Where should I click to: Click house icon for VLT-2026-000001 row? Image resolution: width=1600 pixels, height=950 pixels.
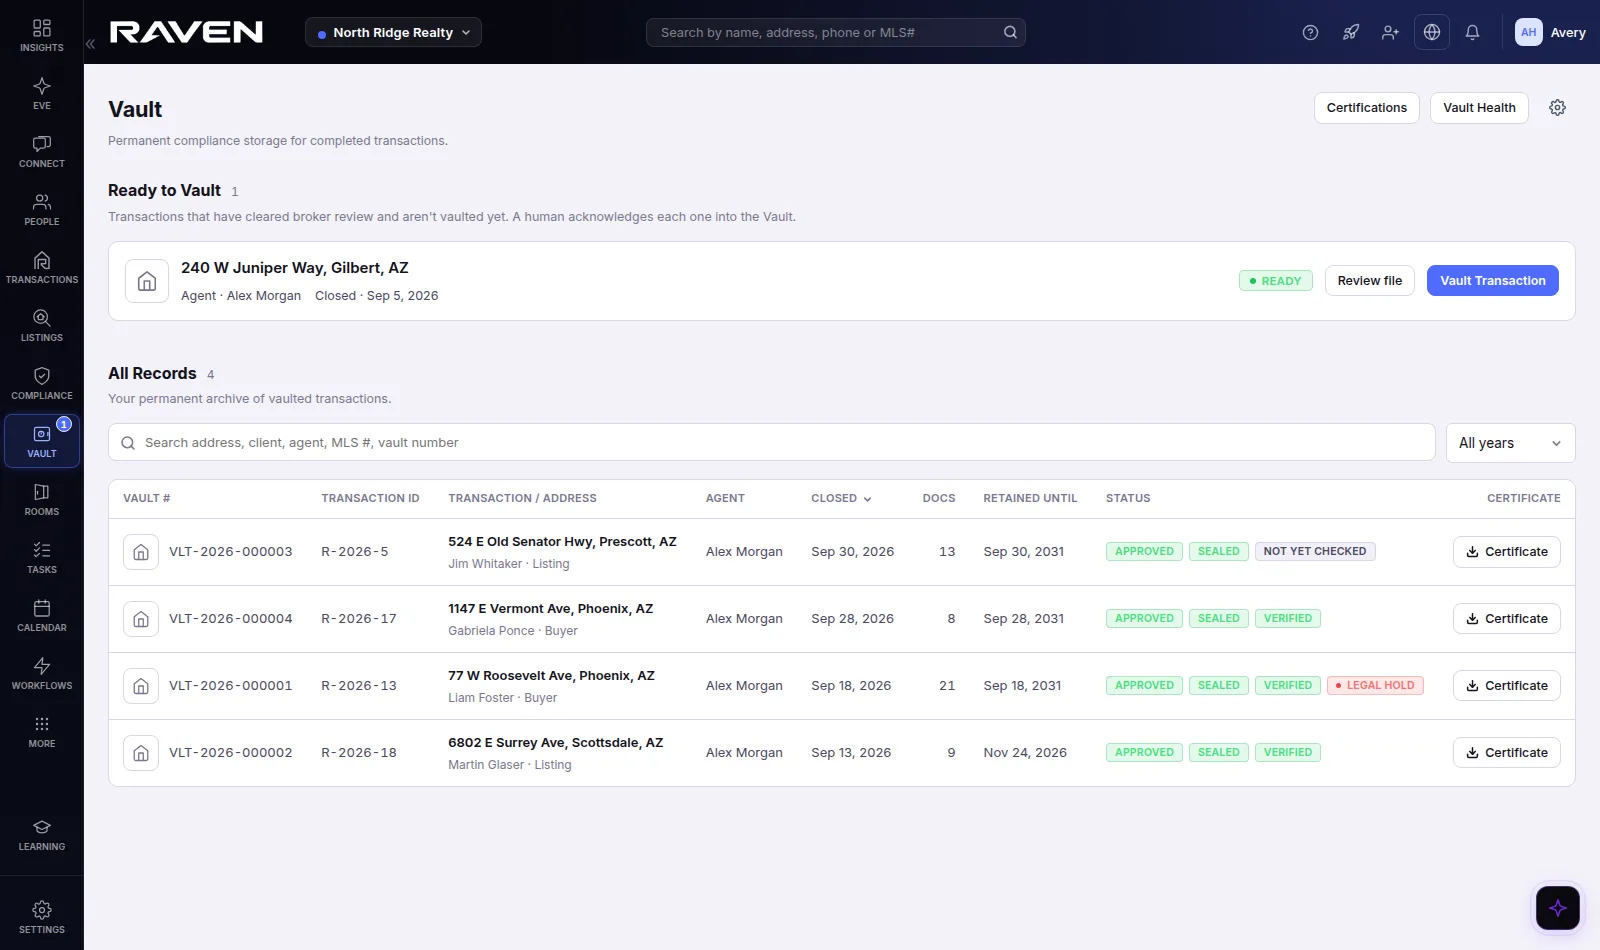point(141,686)
